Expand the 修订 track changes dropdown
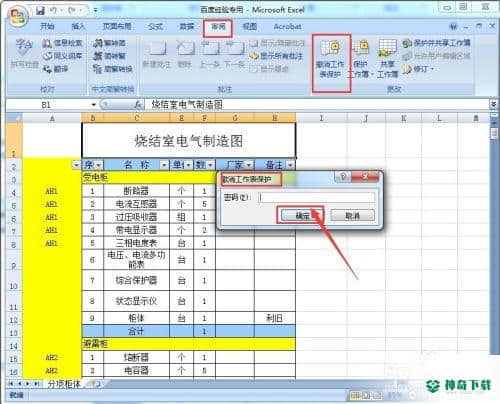This screenshot has width=500, height=404. [x=418, y=69]
